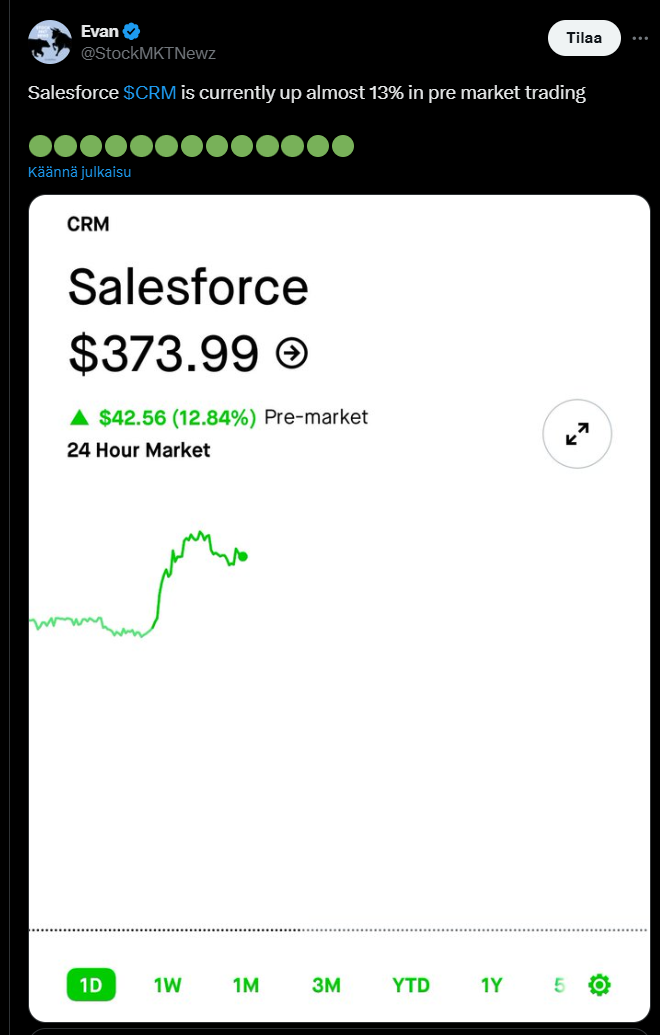660x1035 pixels.
Task: Choose the partially visible 5Y range
Action: pyautogui.click(x=559, y=985)
